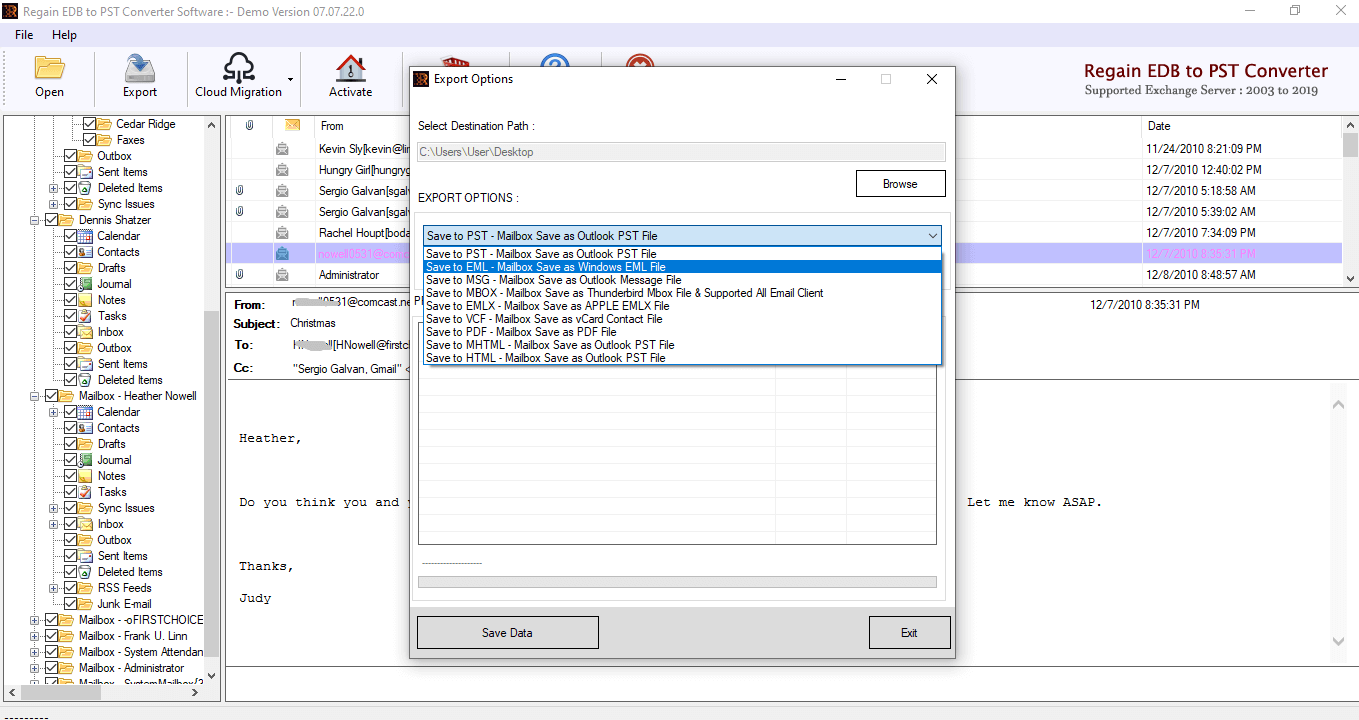
Task: Click the envelope icon in the Hungry Girl row
Action: pos(283,170)
